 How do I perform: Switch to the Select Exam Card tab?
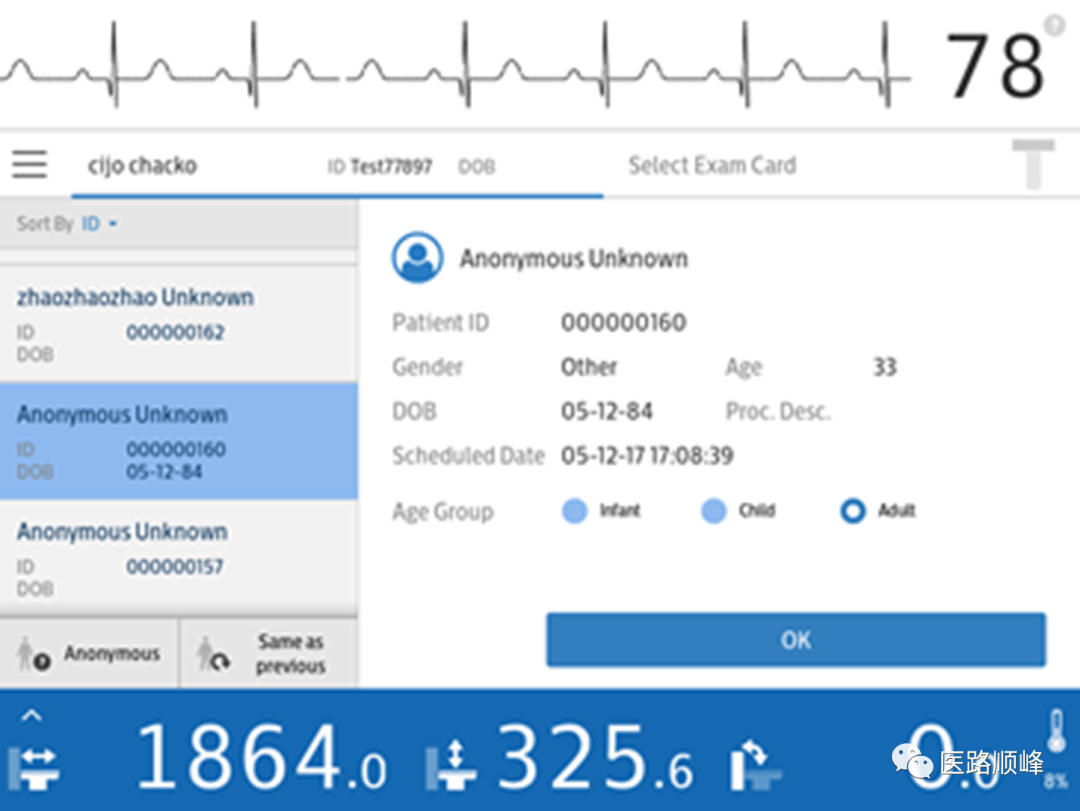(x=712, y=165)
